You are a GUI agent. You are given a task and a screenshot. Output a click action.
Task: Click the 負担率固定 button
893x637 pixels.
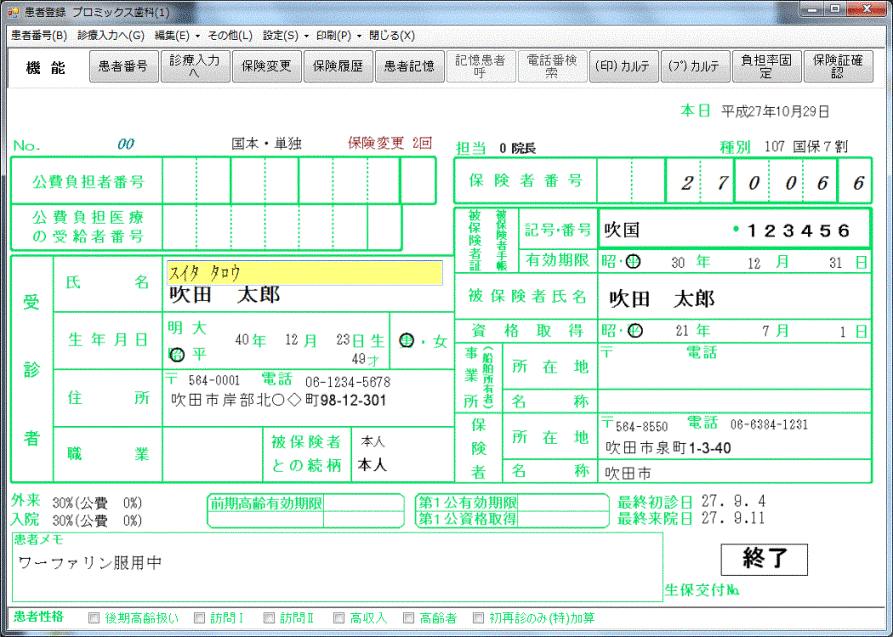pos(767,67)
